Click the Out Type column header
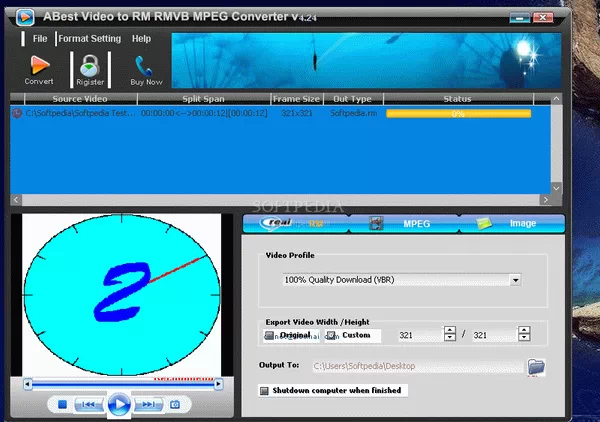The height and width of the screenshot is (422, 600). pos(353,99)
